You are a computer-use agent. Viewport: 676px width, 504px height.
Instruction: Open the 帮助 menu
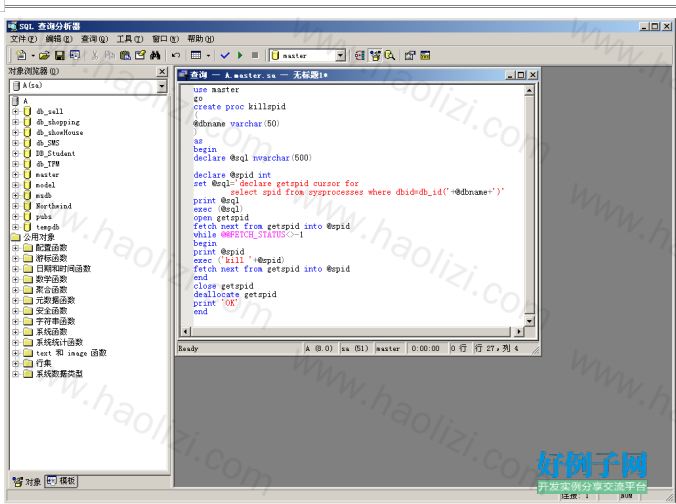(200, 39)
